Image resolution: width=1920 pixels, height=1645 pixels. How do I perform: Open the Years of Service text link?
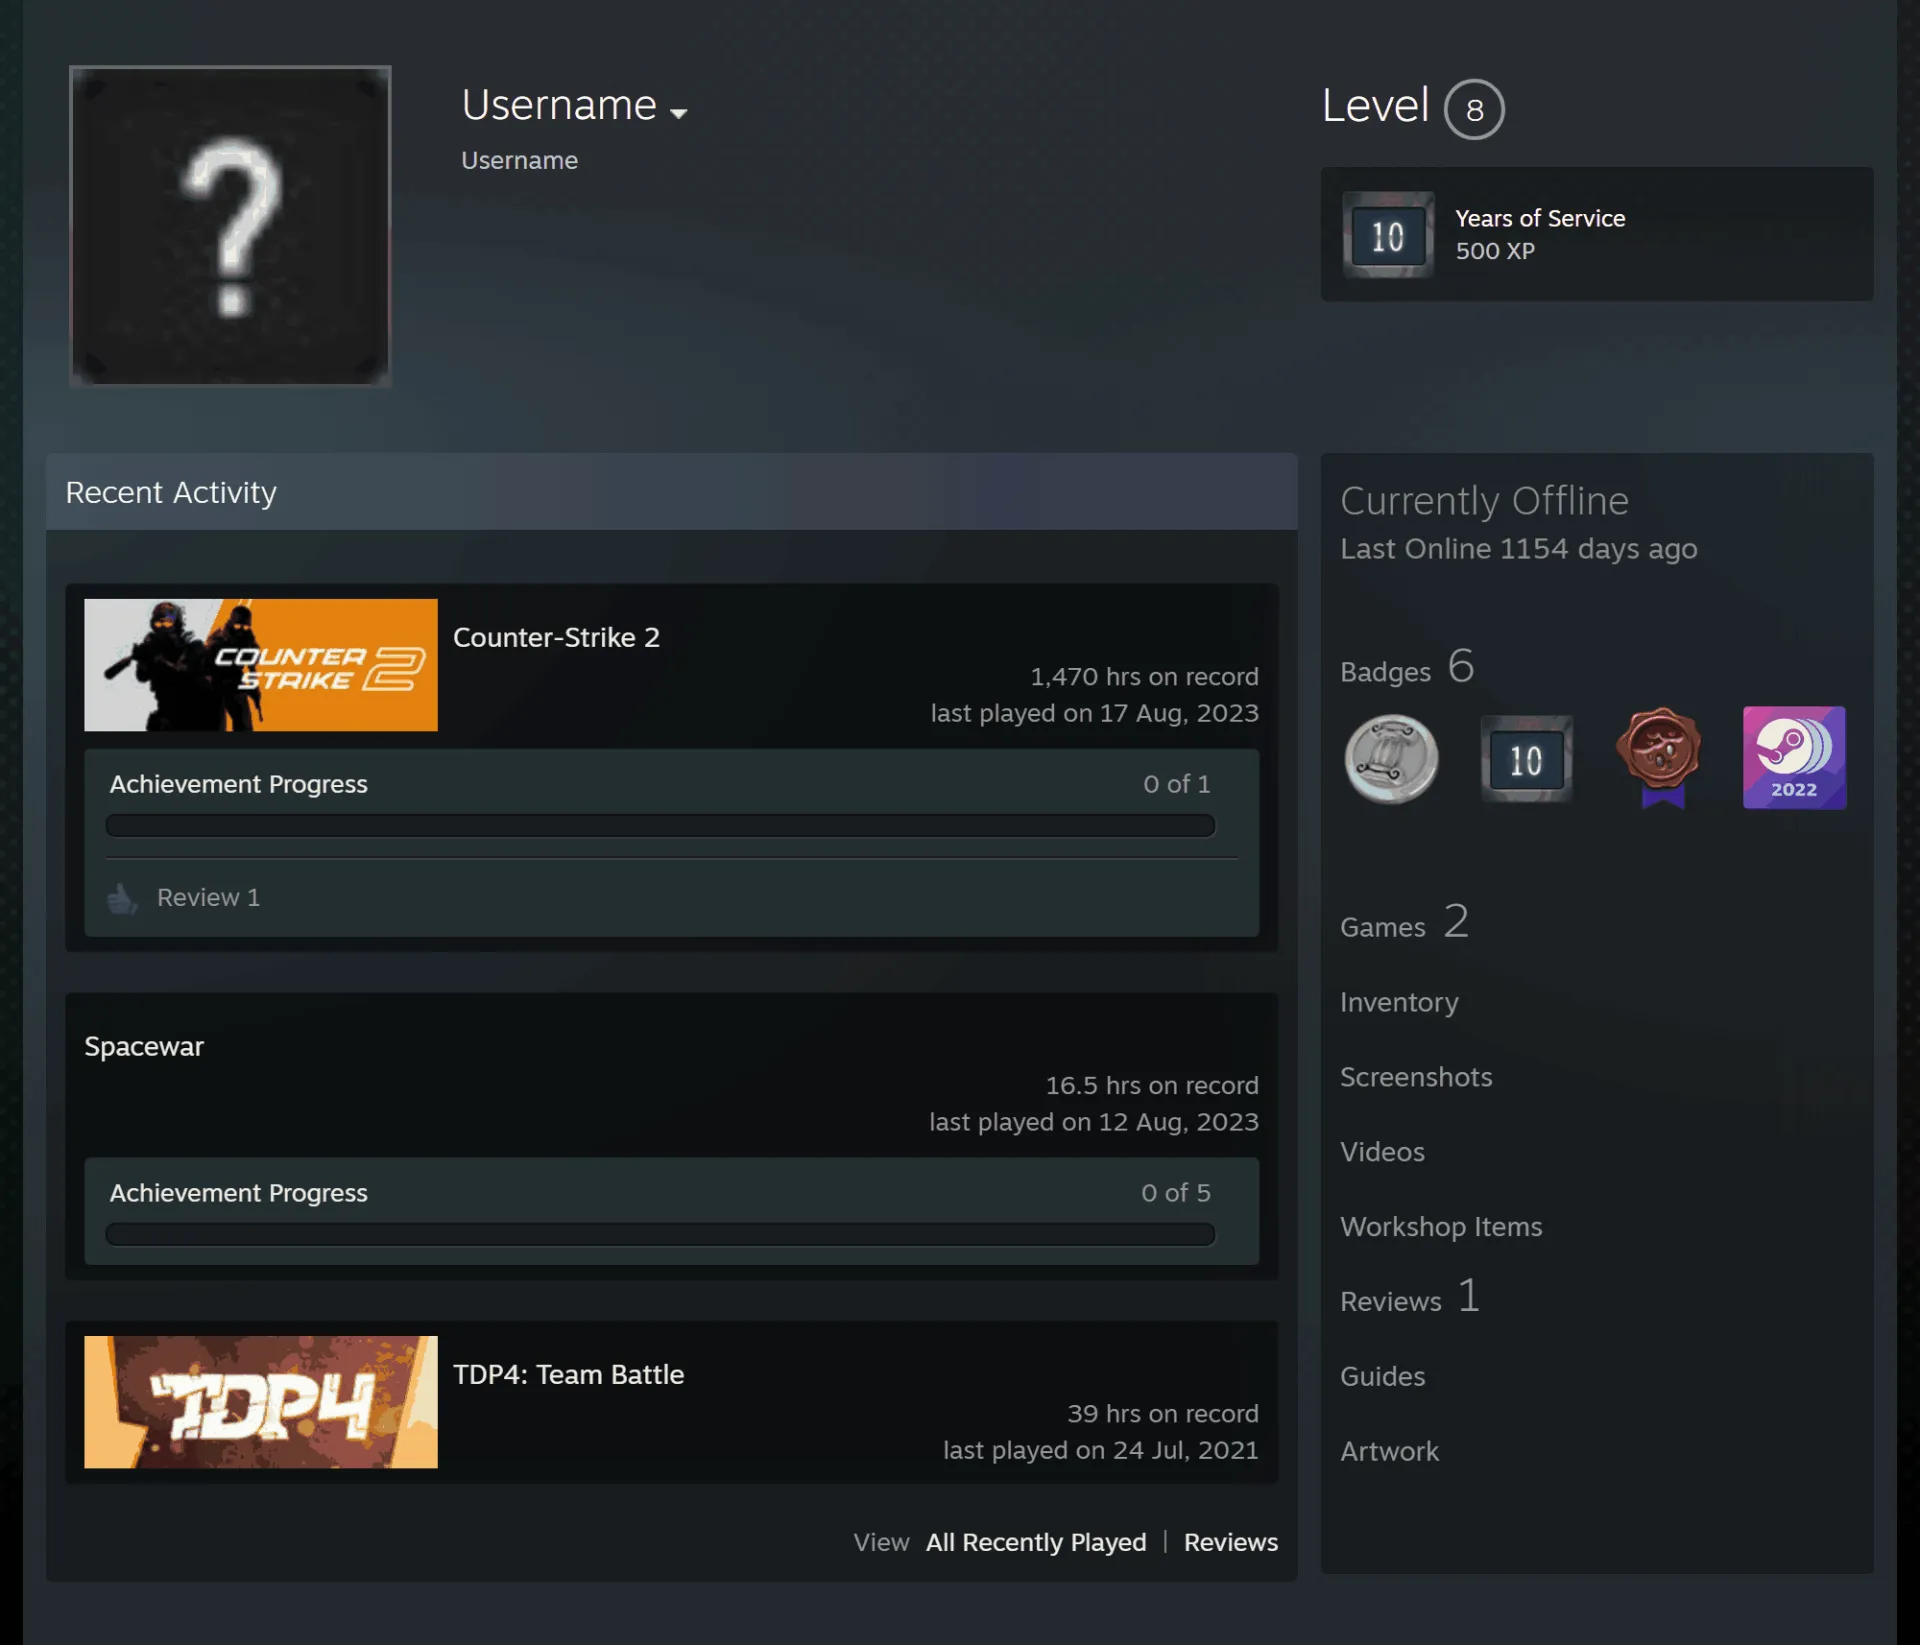pyautogui.click(x=1540, y=218)
